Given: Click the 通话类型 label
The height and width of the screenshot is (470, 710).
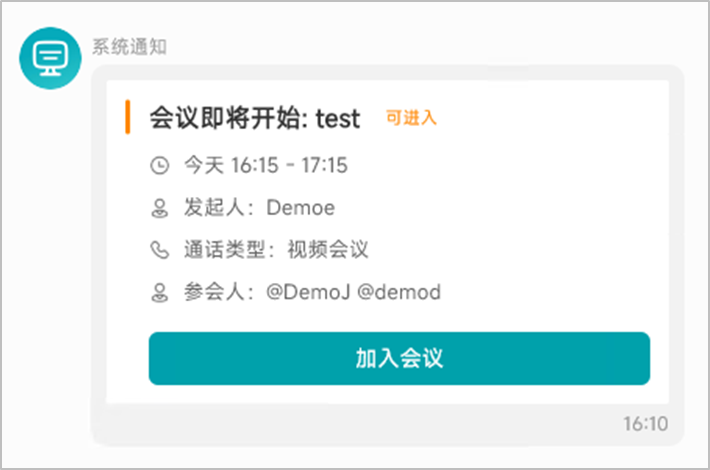Looking at the screenshot, I should click(x=224, y=249).
